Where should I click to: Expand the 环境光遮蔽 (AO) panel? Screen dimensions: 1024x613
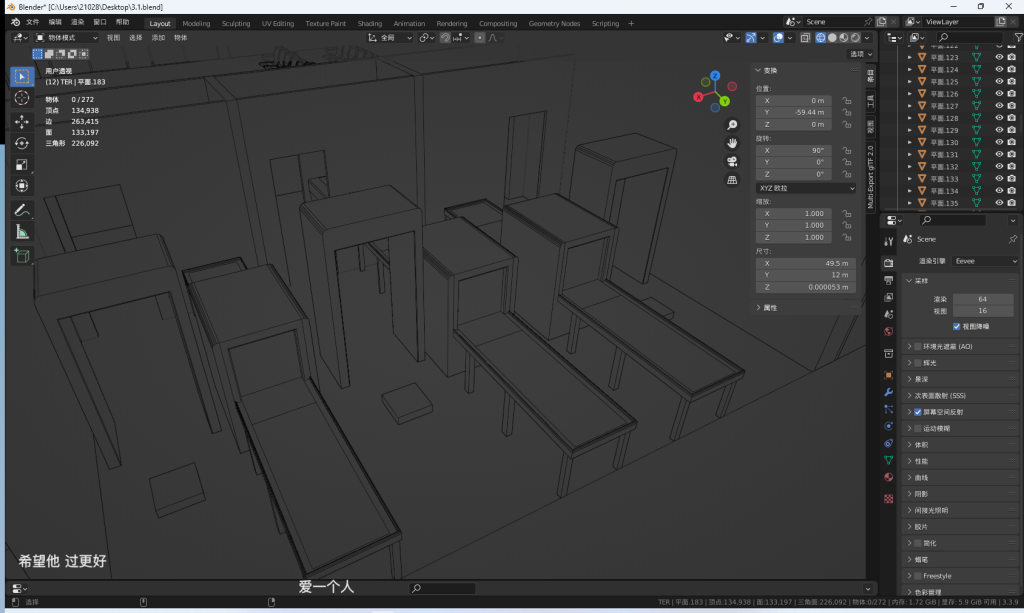(x=945, y=347)
